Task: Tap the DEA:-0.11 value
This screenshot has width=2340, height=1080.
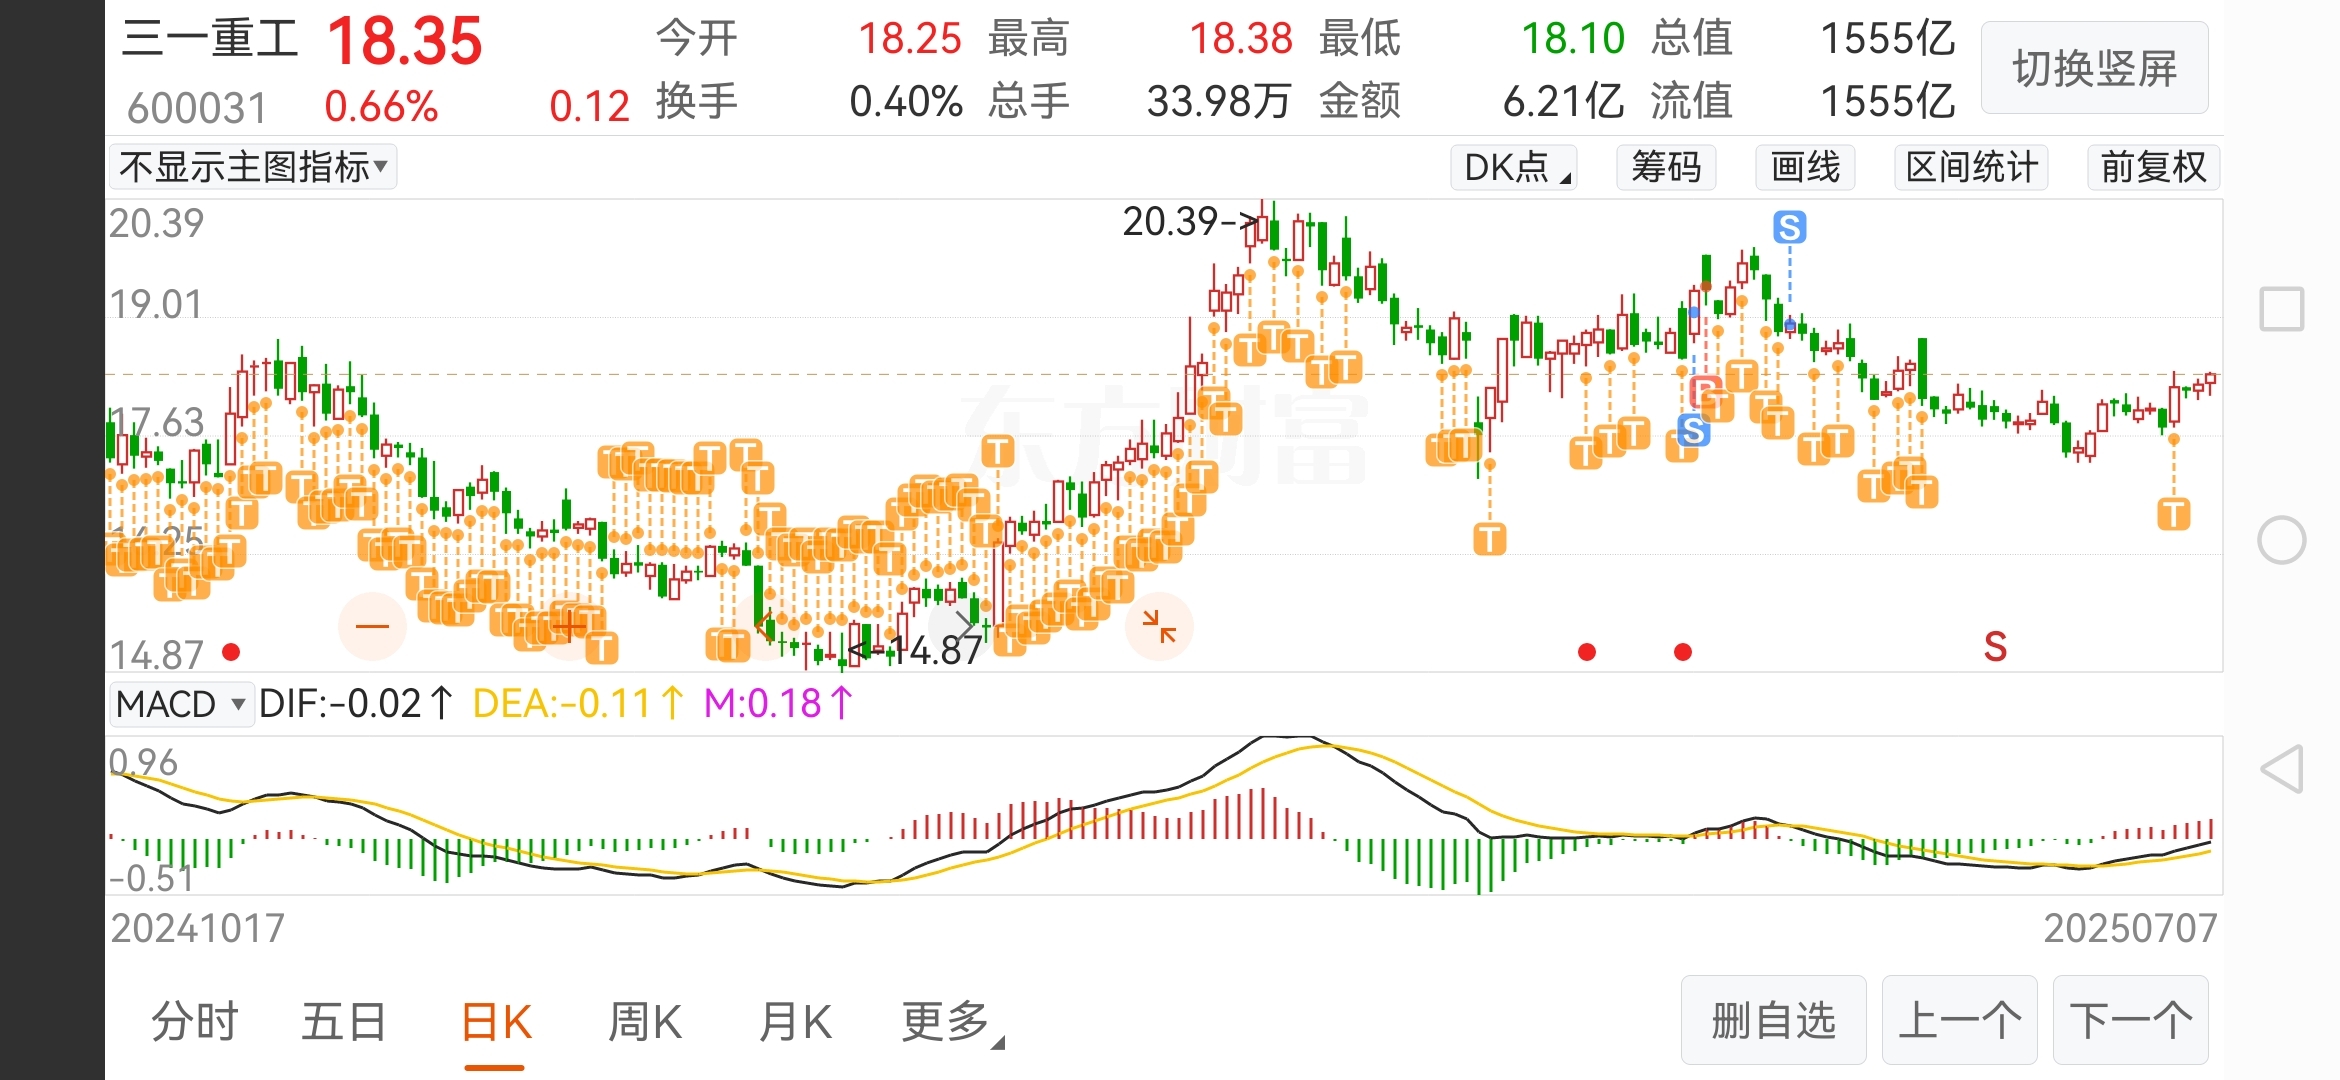Action: click(x=578, y=704)
